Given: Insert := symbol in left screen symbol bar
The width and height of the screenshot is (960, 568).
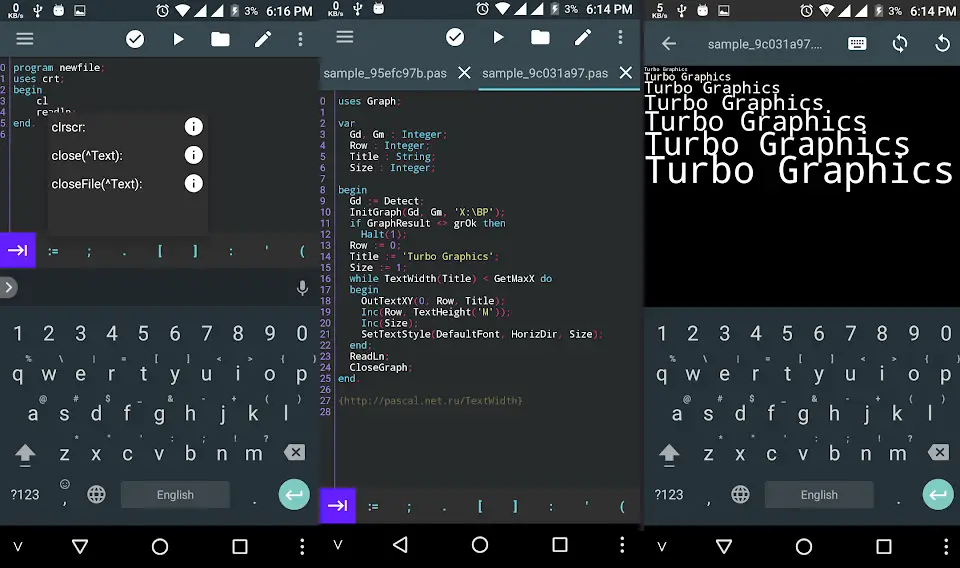Looking at the screenshot, I should pyautogui.click(x=53, y=251).
